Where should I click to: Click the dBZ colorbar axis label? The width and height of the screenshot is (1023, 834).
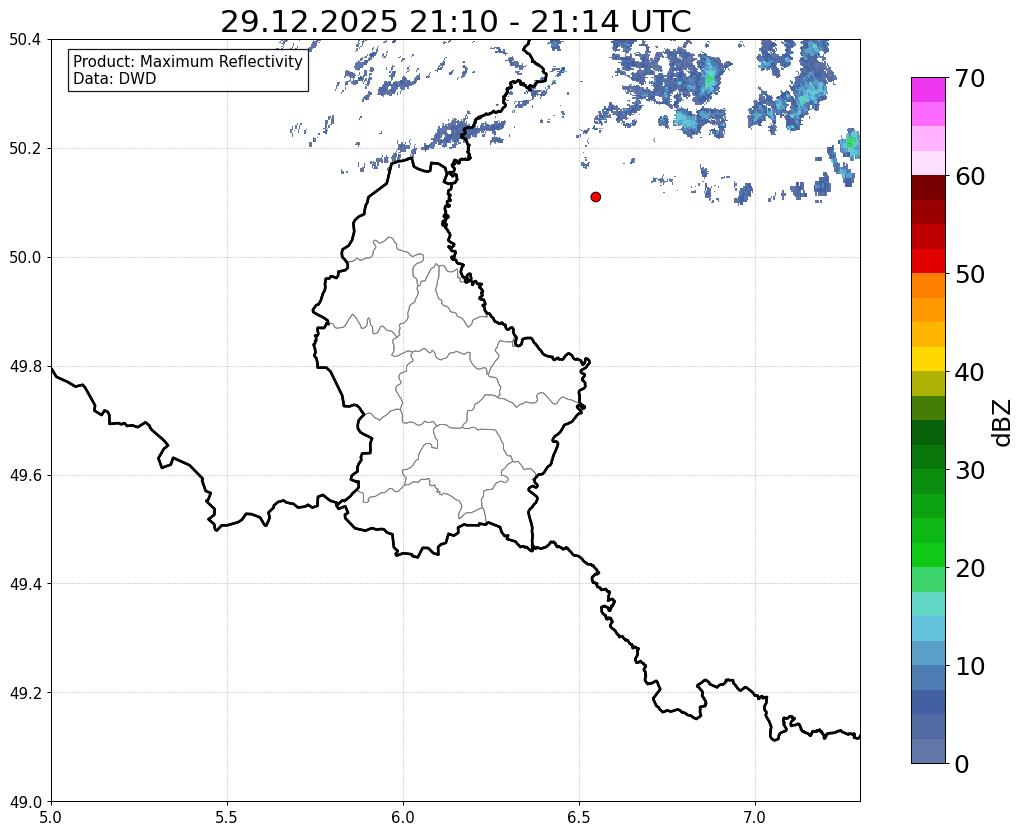coord(1003,423)
